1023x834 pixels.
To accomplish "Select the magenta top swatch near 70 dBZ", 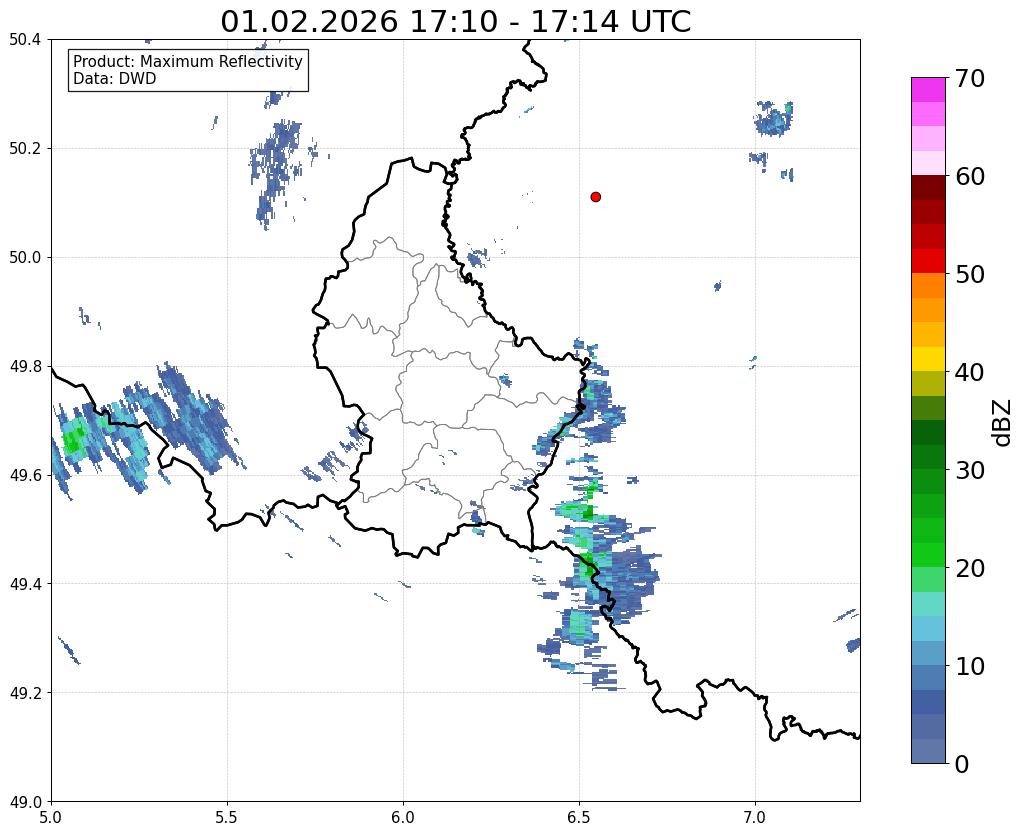I will tap(928, 90).
